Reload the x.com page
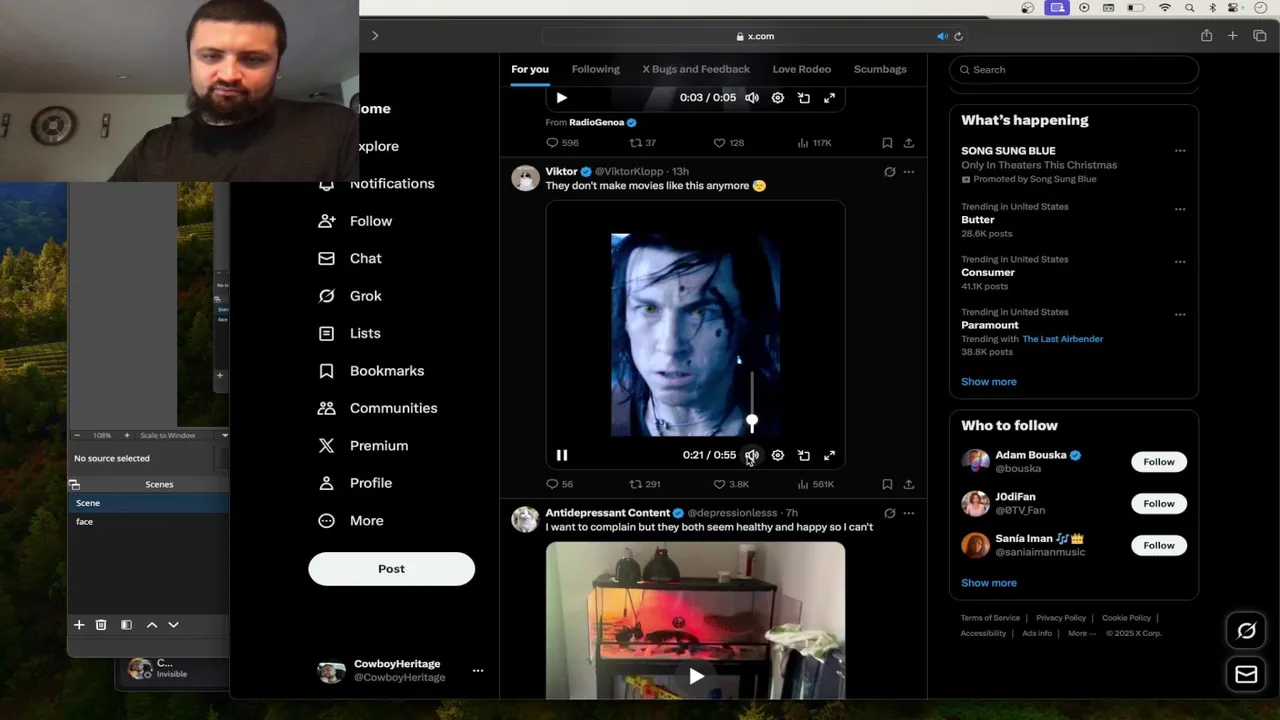 [958, 36]
